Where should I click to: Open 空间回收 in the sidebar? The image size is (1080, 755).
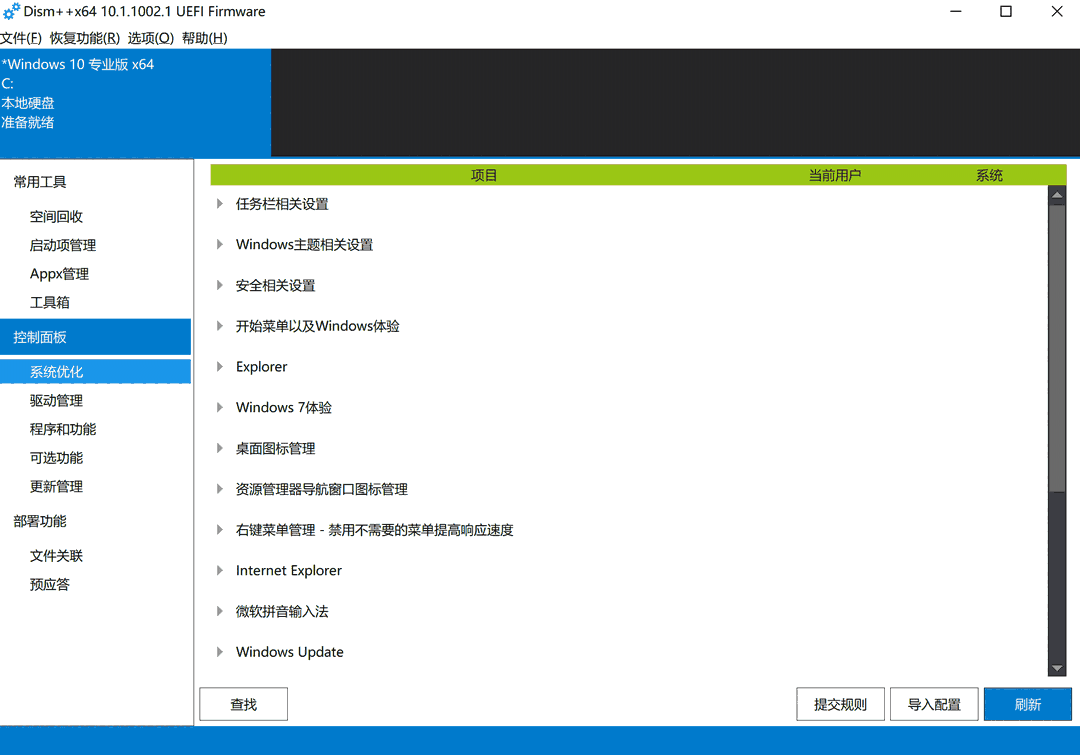56,216
